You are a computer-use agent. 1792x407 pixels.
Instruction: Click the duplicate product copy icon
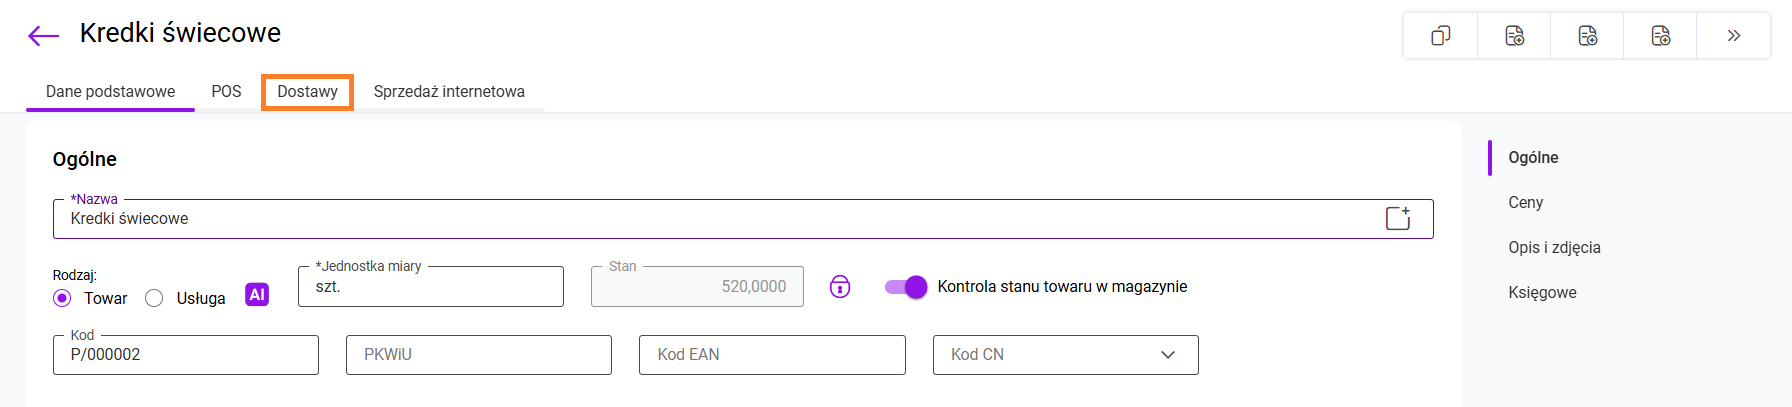(1440, 36)
